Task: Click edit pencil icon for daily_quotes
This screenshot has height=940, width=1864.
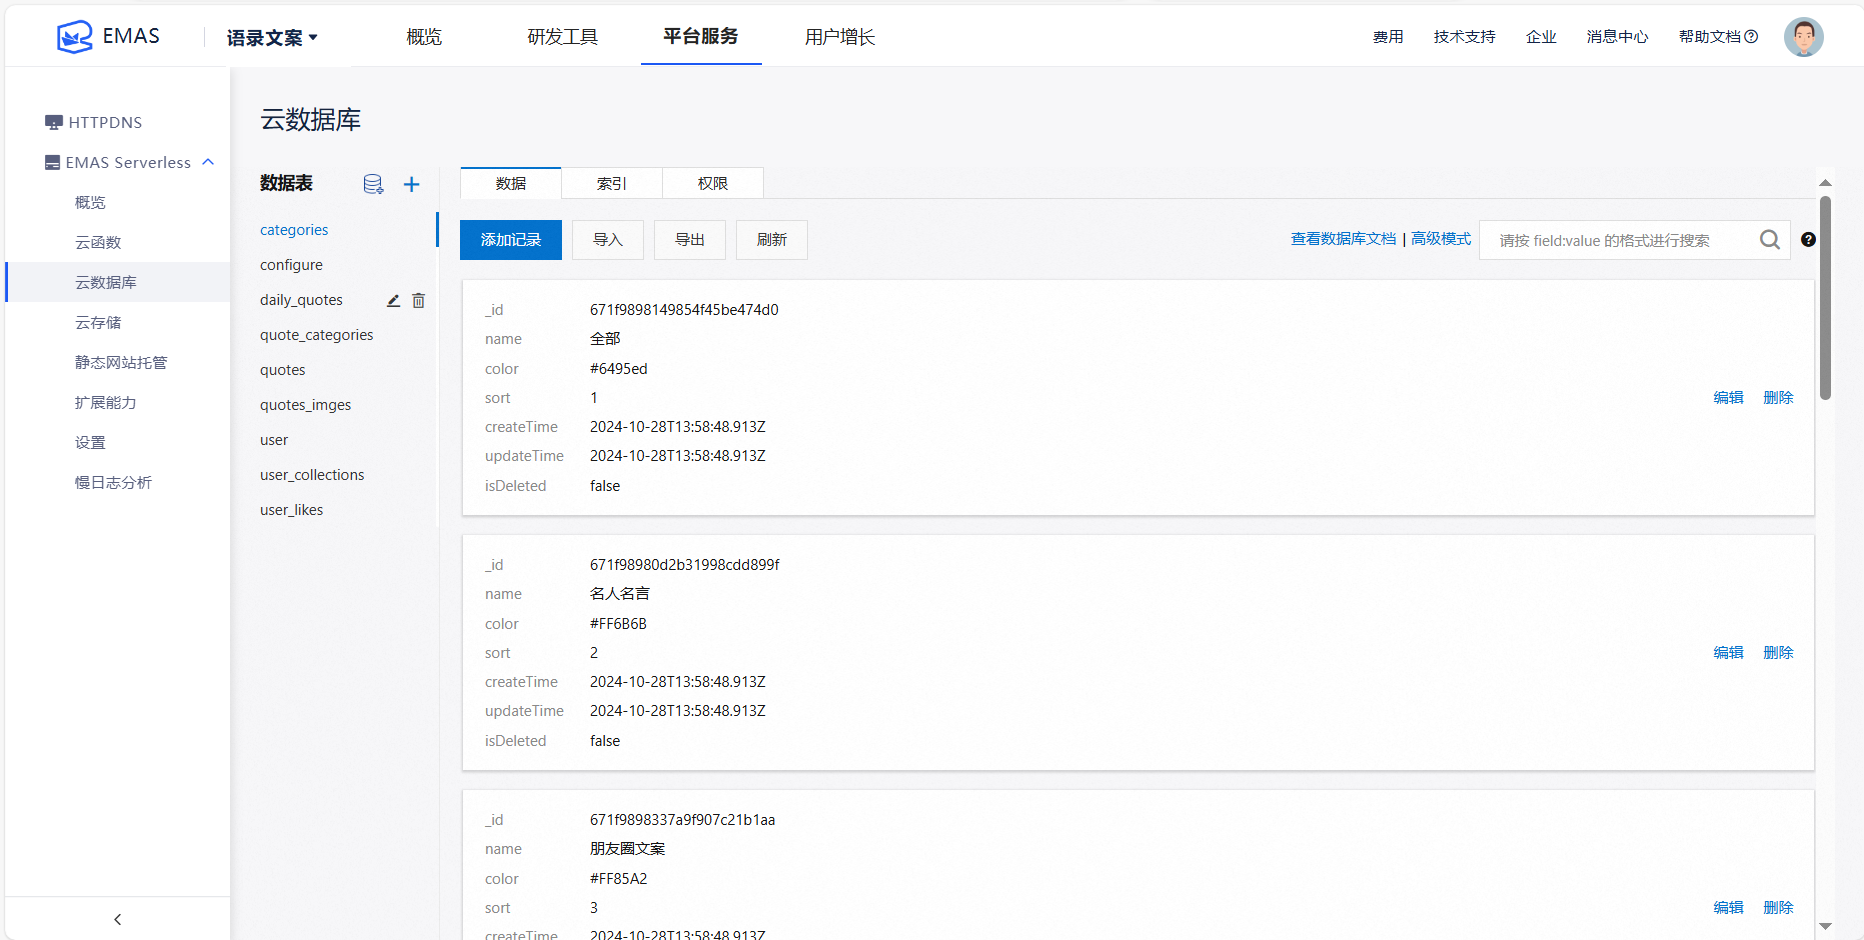Action: coord(393,300)
